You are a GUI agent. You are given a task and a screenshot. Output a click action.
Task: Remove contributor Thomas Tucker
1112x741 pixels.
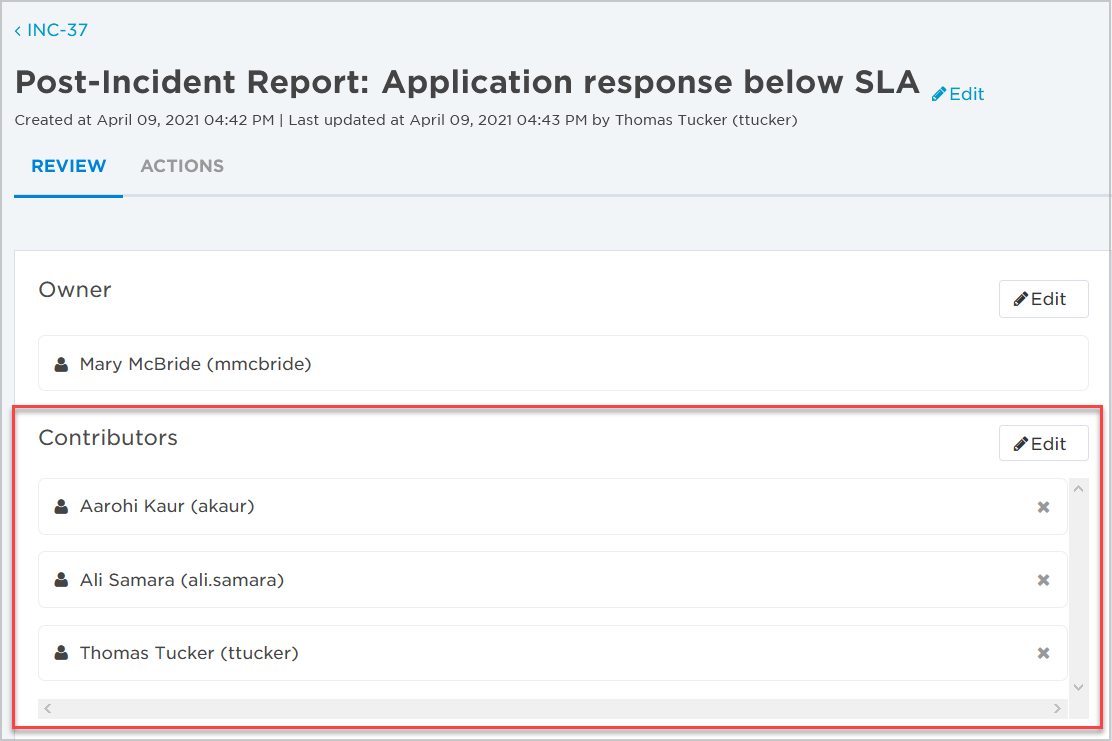1043,653
